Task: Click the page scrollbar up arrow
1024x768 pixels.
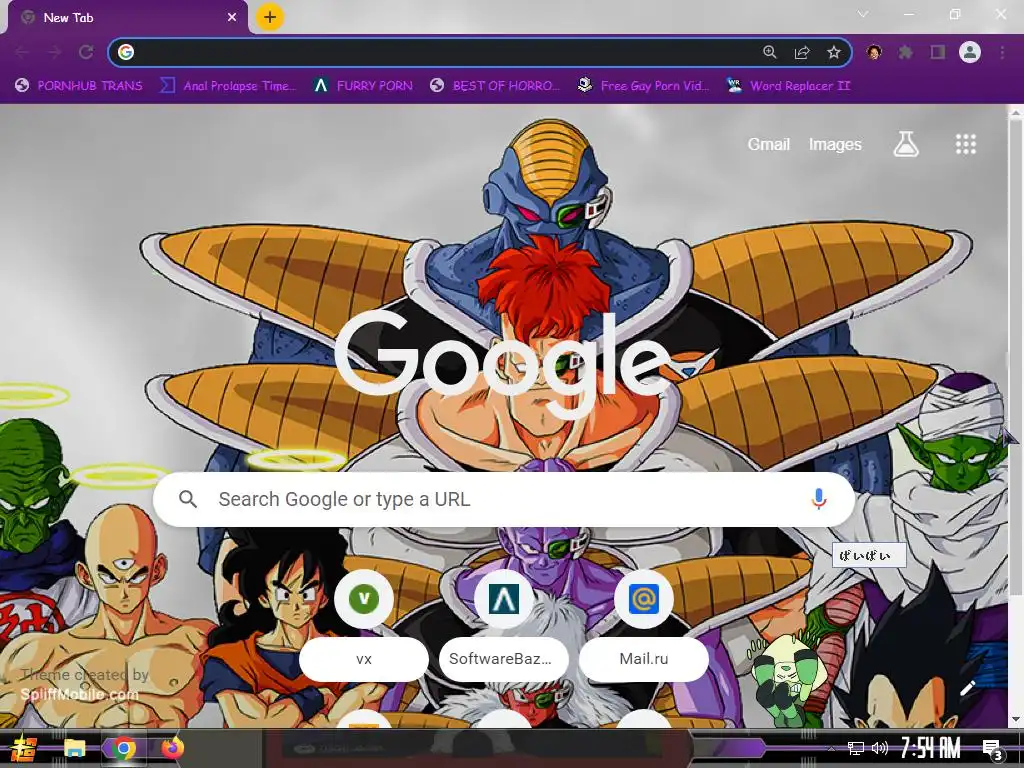Action: pos(1016,113)
